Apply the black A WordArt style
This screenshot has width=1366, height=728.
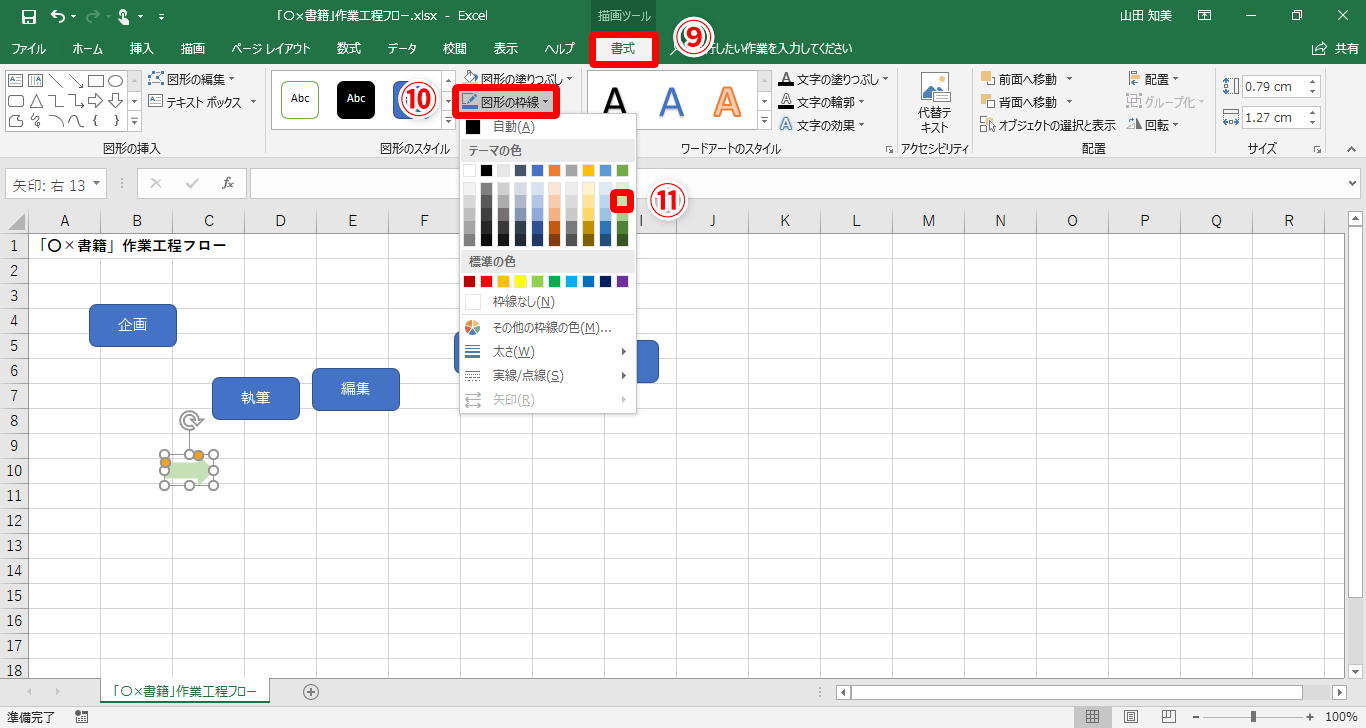coord(616,101)
